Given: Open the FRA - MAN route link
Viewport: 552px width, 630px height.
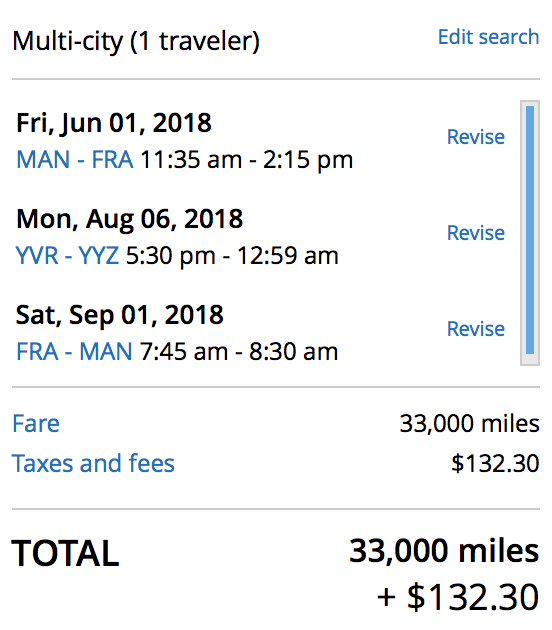Looking at the screenshot, I should 74,352.
